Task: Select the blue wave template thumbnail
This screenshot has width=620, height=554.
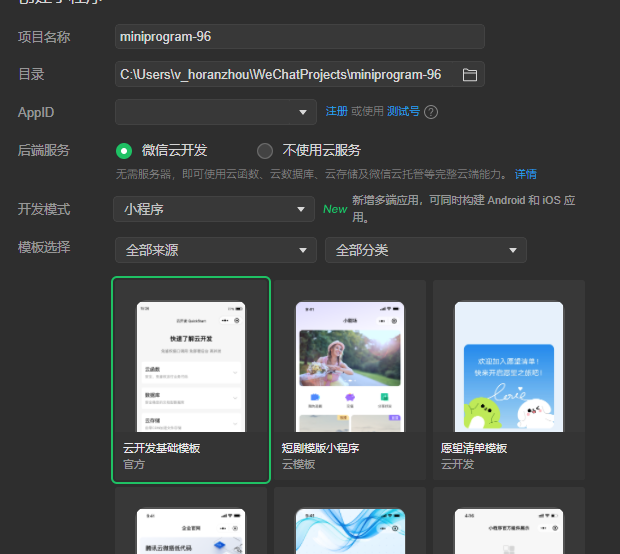Action: [350, 531]
